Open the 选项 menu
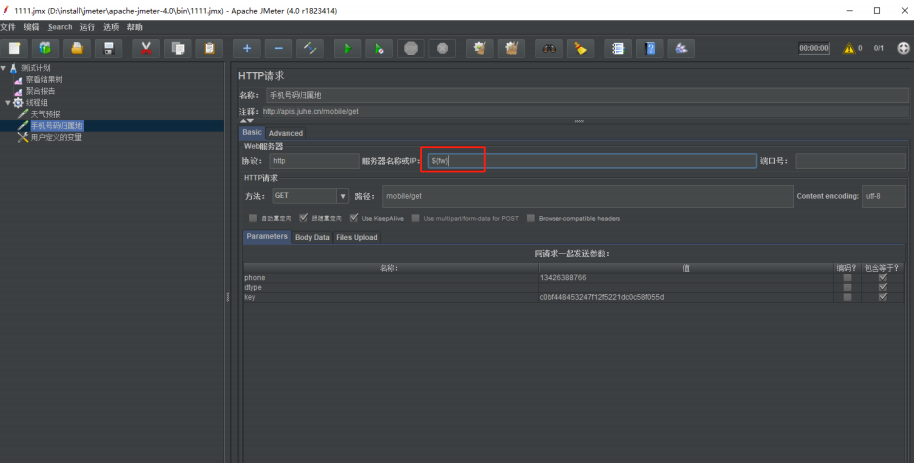This screenshot has height=463, width=915. point(111,27)
